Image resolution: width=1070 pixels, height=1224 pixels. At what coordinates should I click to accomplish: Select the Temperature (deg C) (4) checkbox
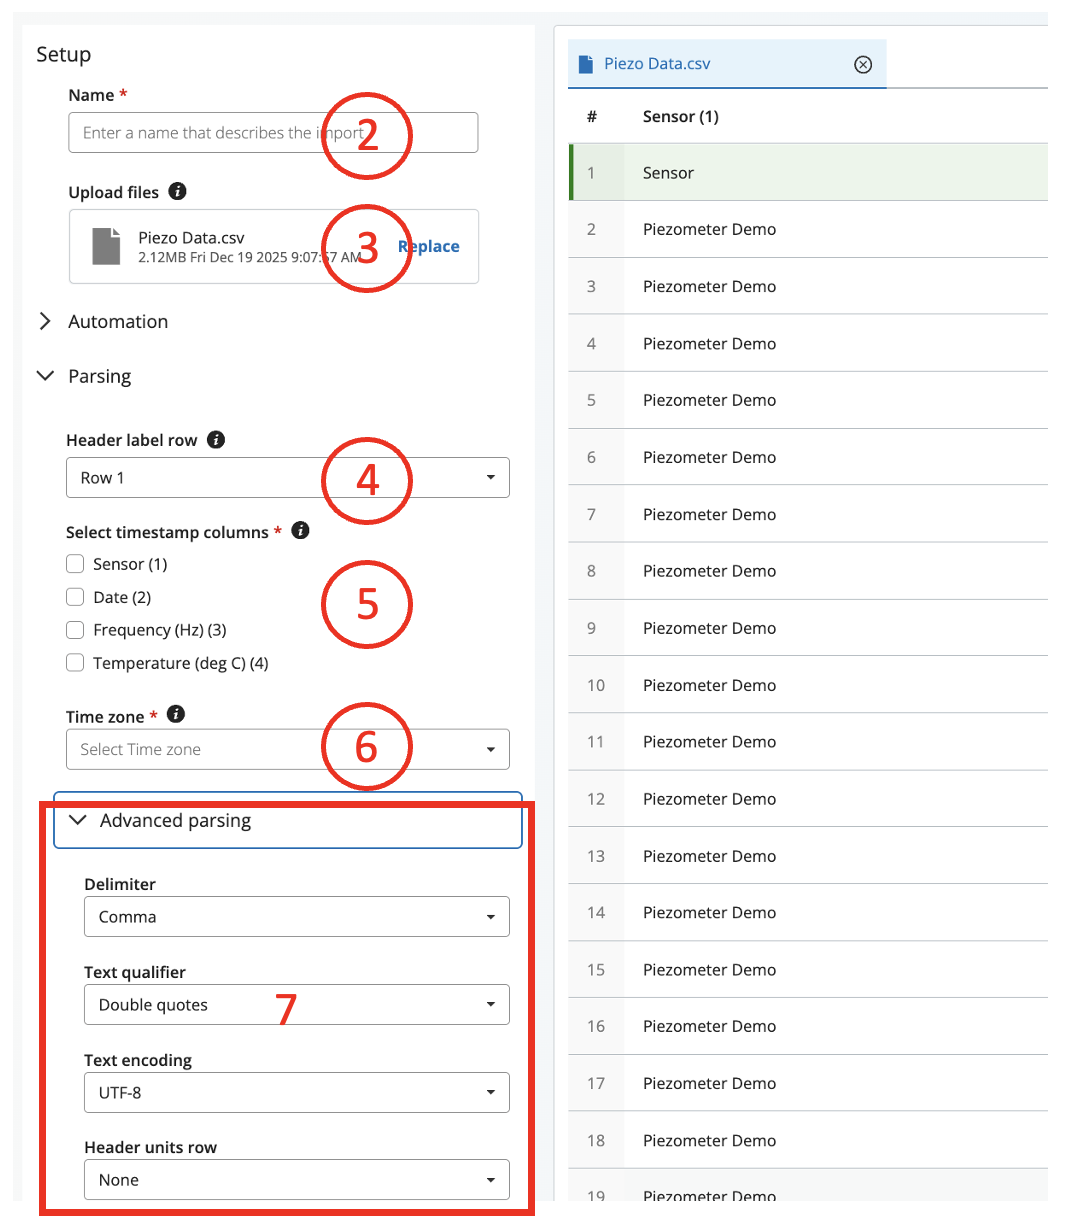(x=75, y=663)
